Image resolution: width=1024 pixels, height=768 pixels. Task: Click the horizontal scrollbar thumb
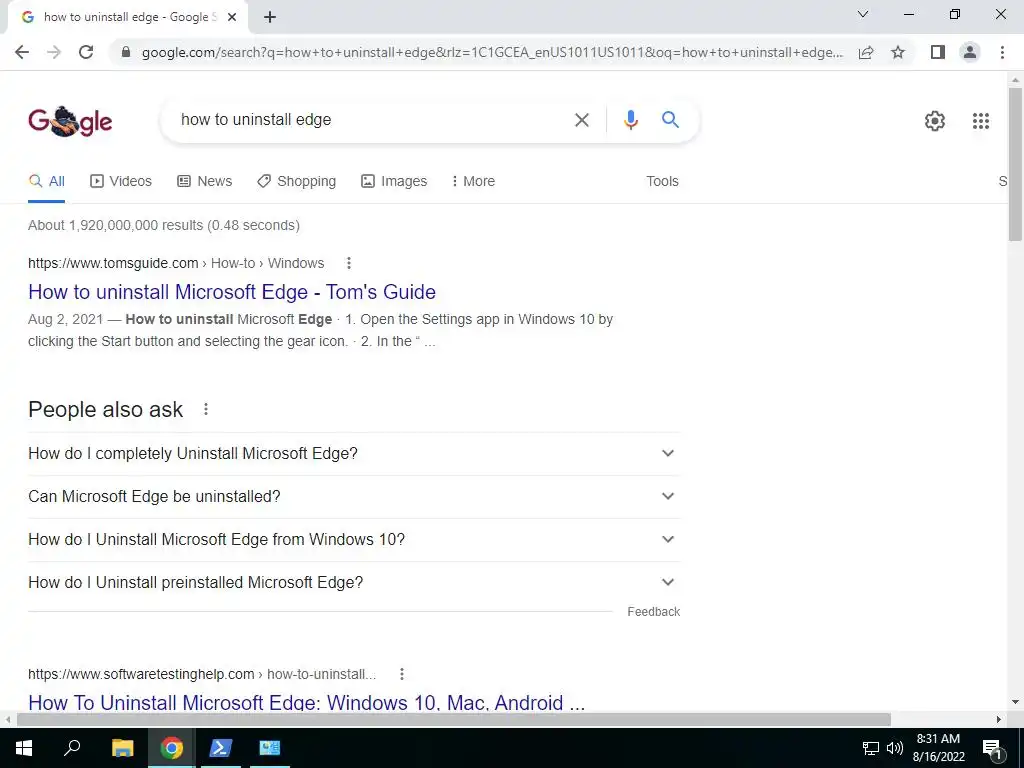click(454, 719)
